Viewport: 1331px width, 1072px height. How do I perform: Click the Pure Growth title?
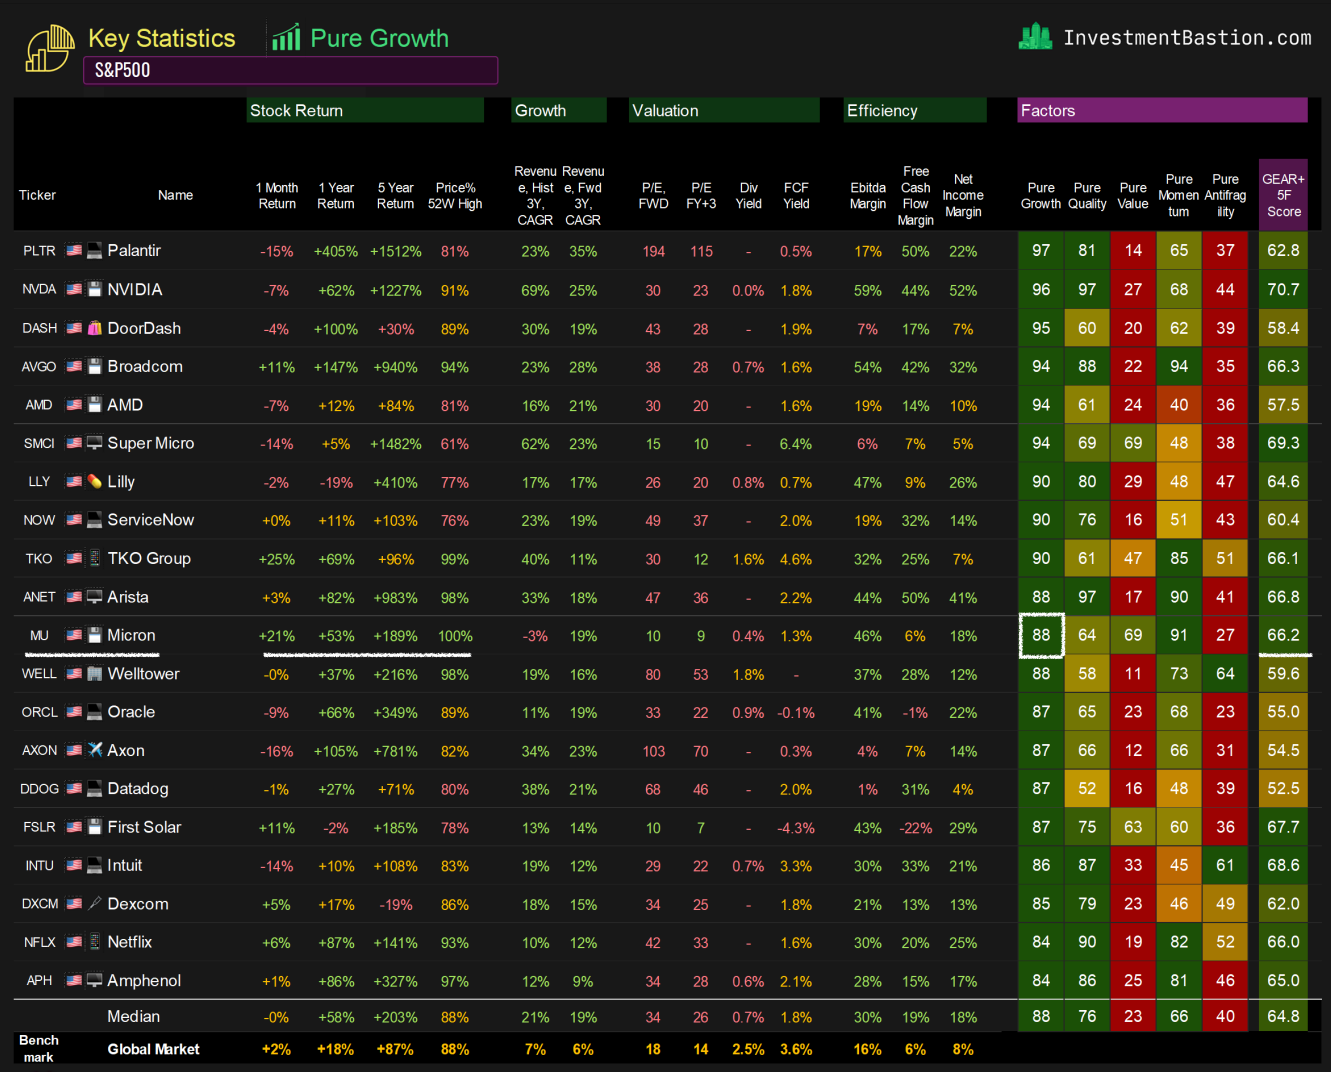point(379,38)
